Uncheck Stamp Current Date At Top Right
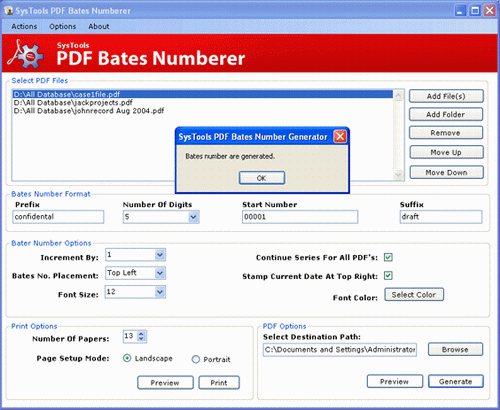This screenshot has width=500, height=410. tap(388, 276)
